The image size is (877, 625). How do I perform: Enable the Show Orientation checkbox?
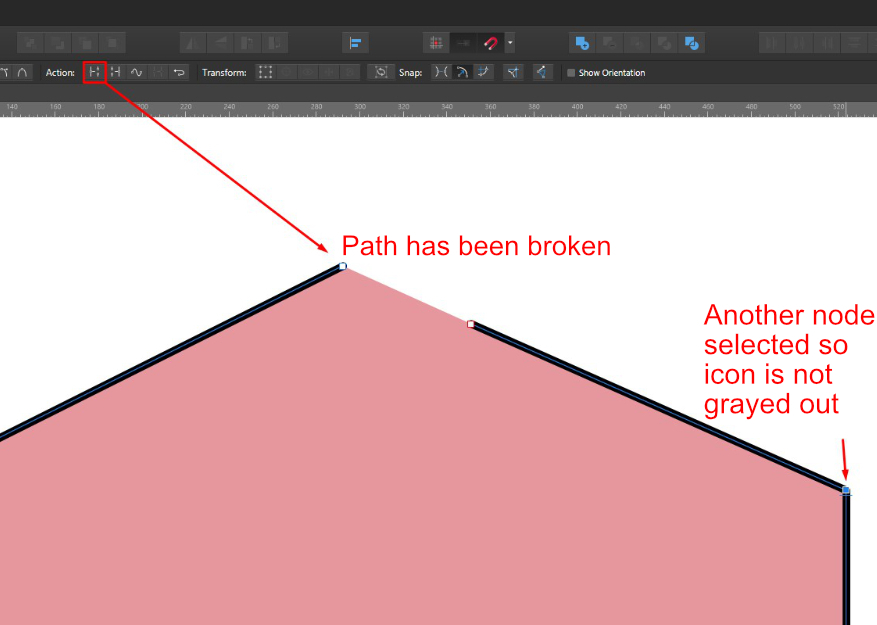tap(571, 73)
